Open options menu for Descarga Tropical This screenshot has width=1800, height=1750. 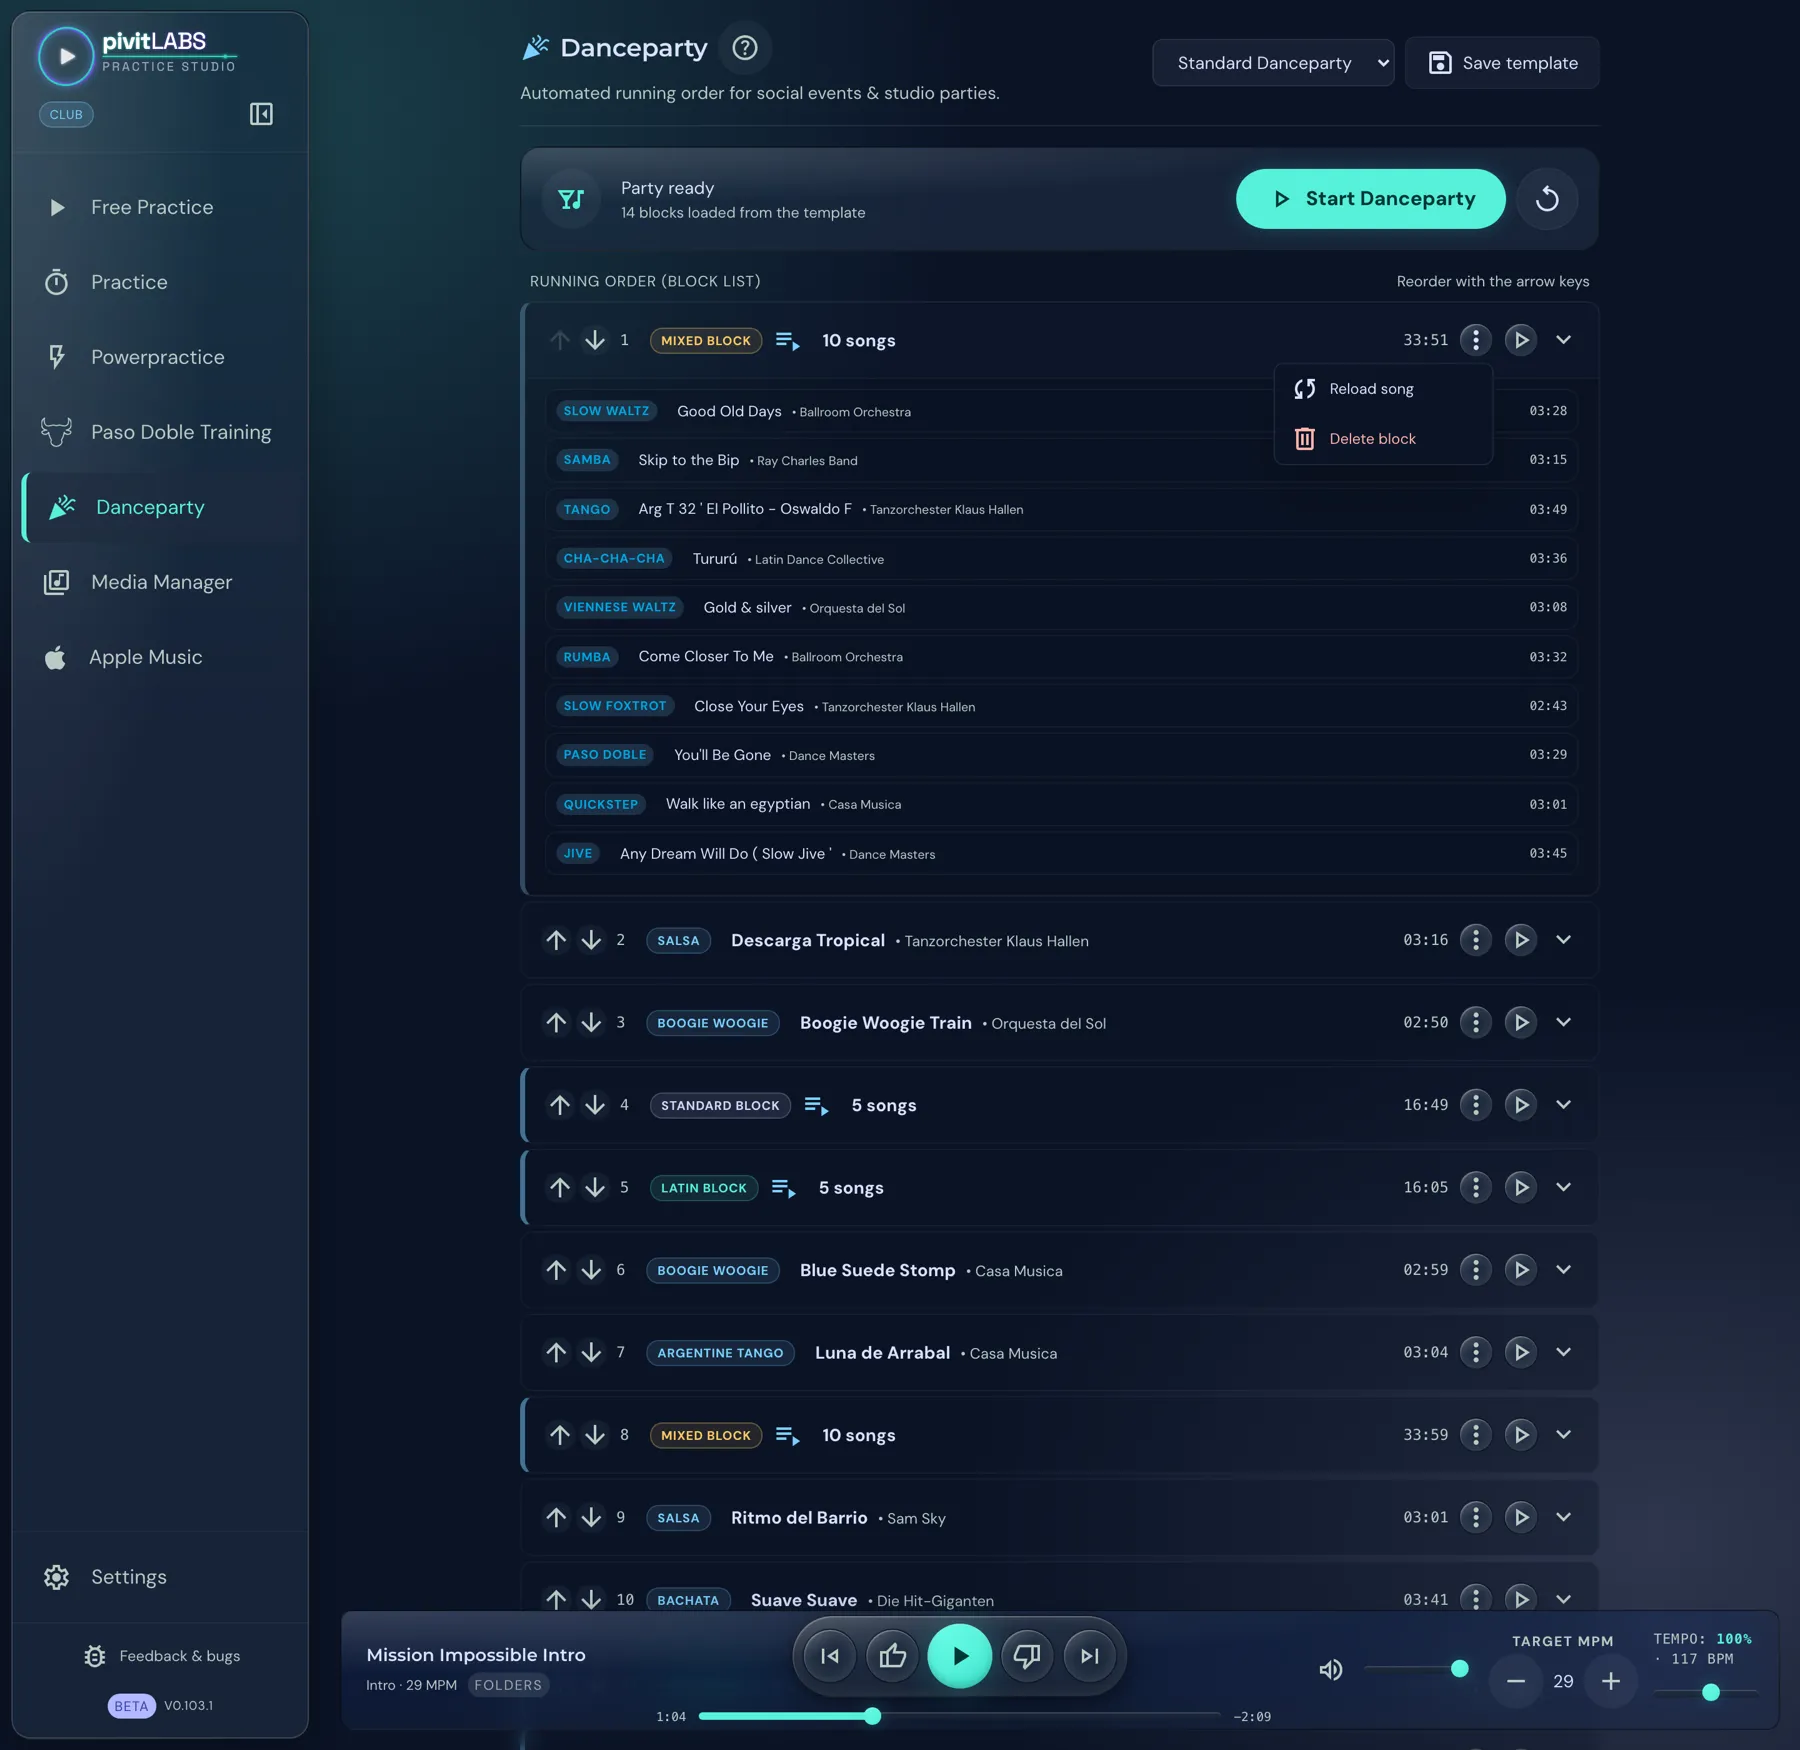click(1475, 940)
